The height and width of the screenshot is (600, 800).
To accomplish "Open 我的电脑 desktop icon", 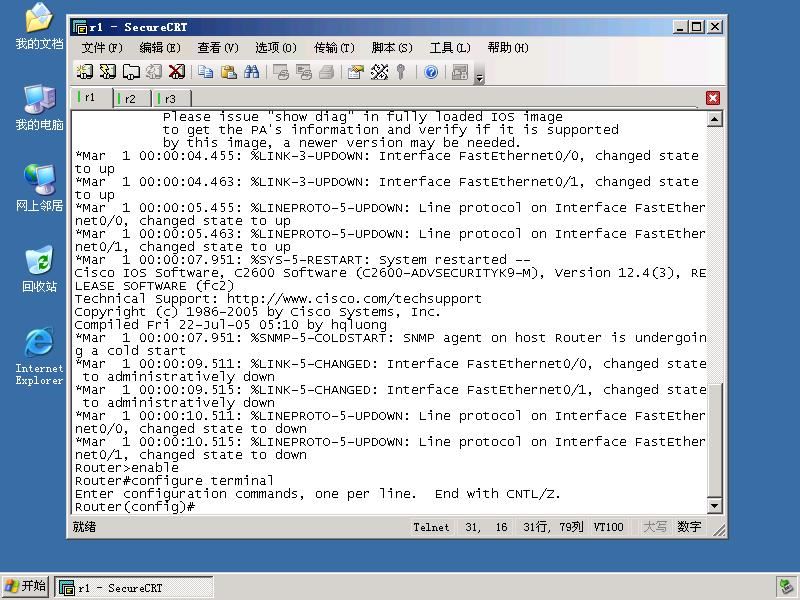I will click(x=39, y=107).
